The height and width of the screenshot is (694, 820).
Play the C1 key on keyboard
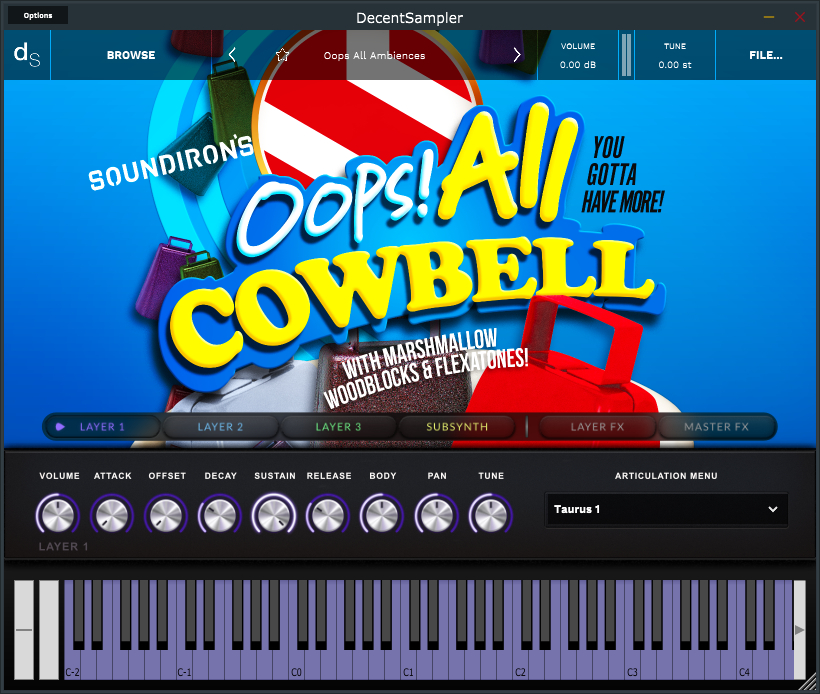click(408, 666)
